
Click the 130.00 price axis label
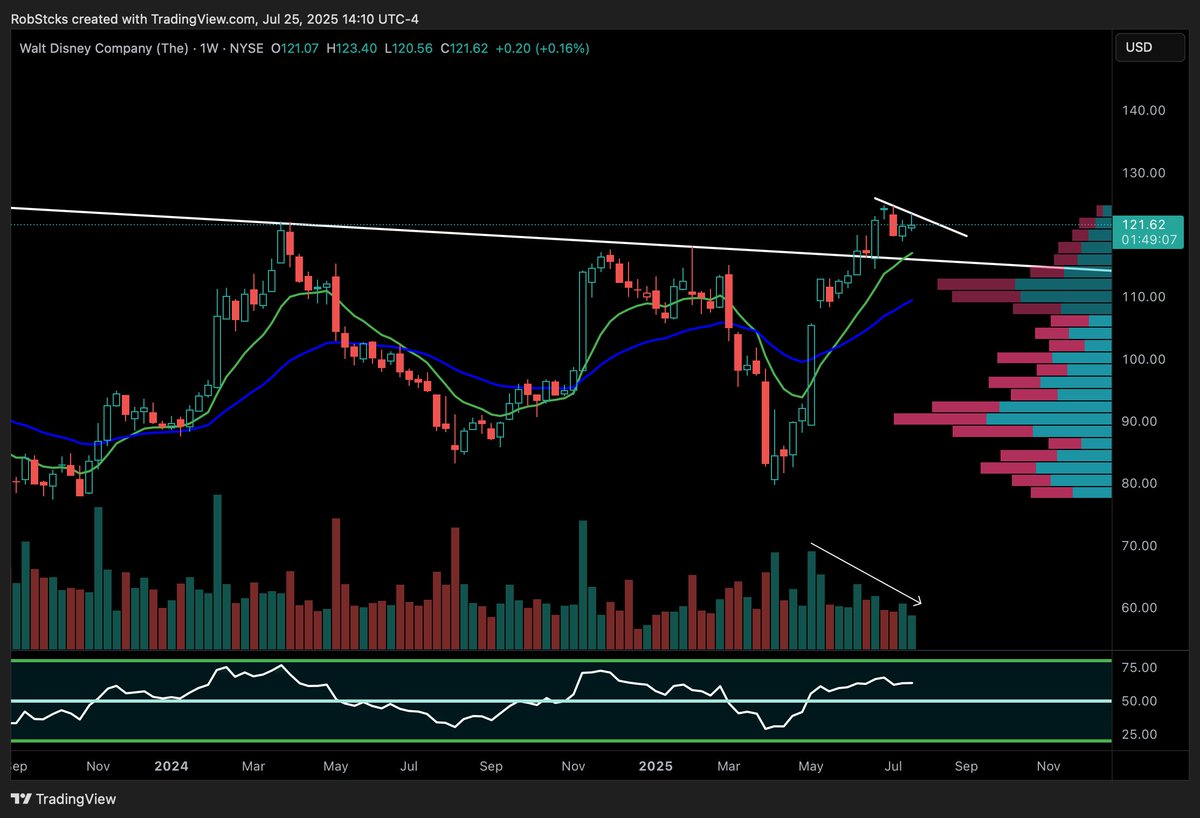click(x=1142, y=172)
